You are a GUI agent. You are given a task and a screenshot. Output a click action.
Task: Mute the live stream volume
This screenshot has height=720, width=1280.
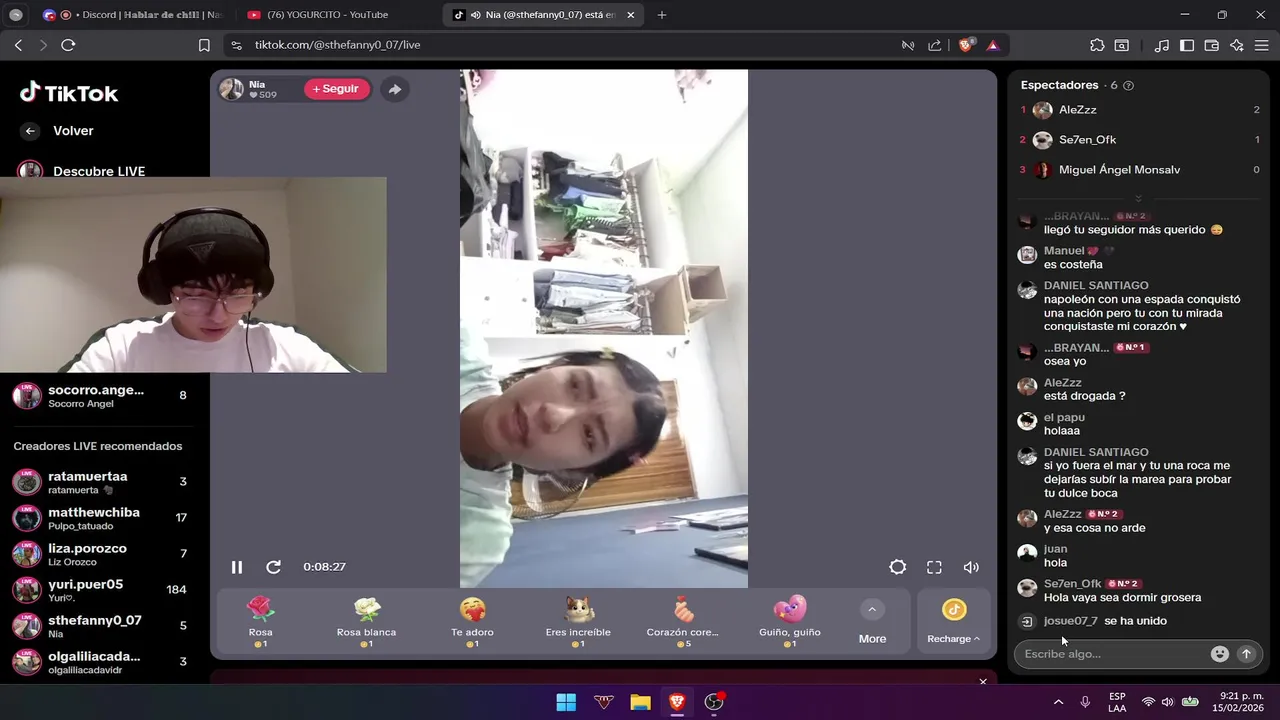[x=971, y=567]
